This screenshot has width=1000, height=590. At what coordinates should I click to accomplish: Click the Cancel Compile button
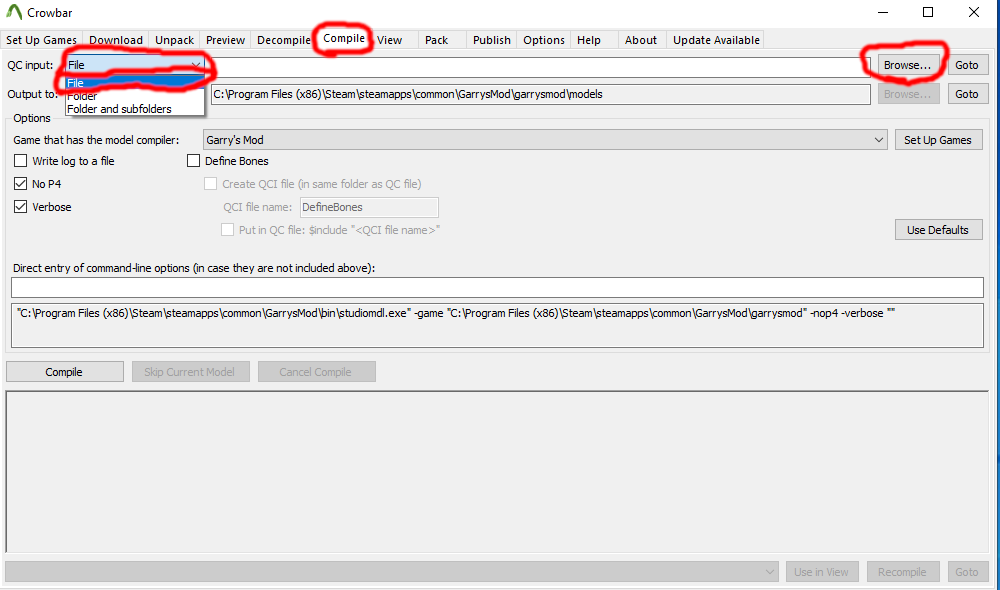316,372
